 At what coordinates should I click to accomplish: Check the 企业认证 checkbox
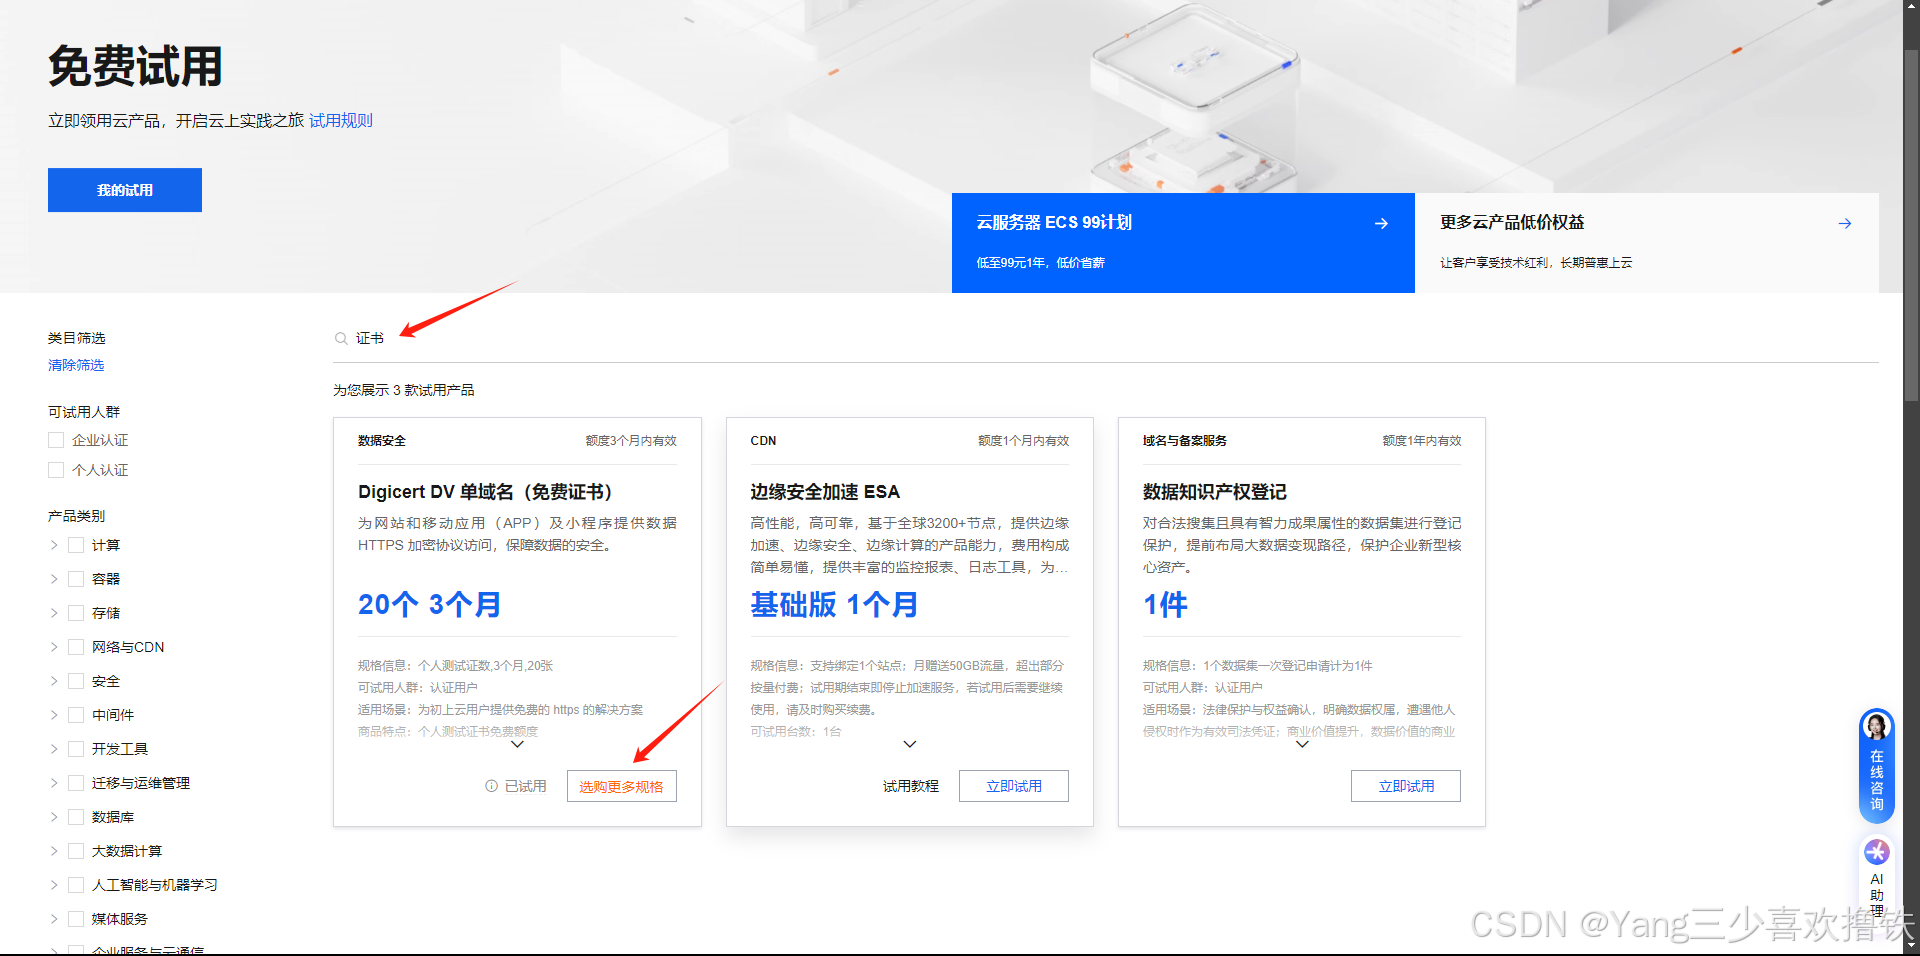click(x=56, y=440)
